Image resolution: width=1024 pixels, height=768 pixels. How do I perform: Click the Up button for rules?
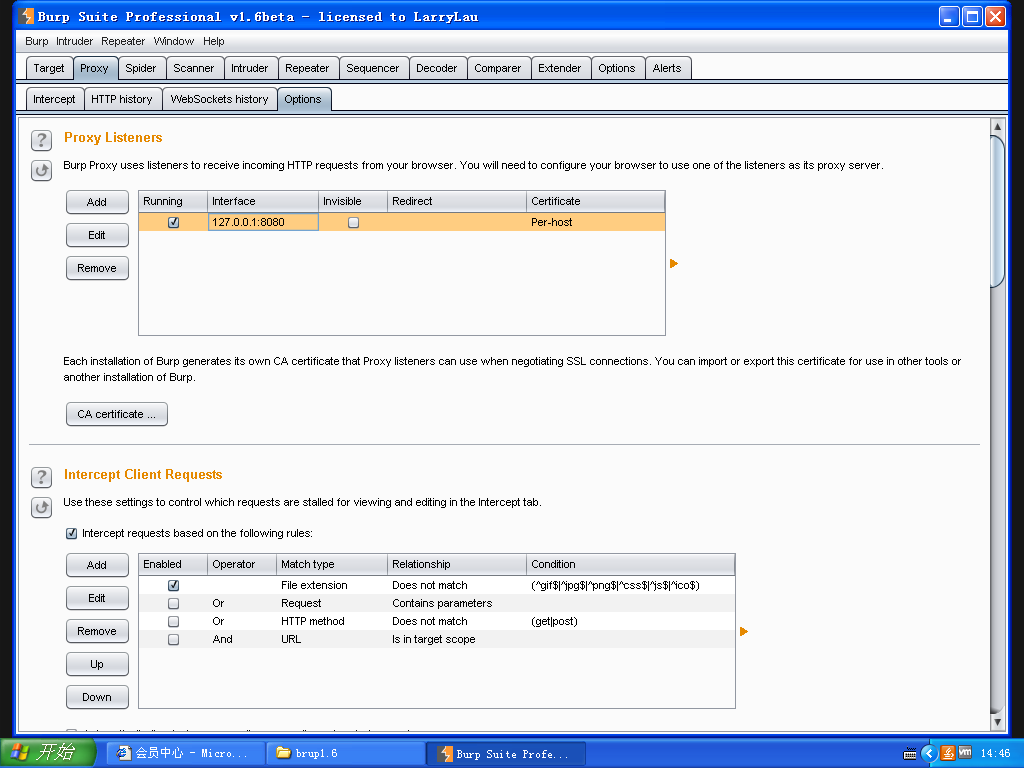tap(97, 664)
